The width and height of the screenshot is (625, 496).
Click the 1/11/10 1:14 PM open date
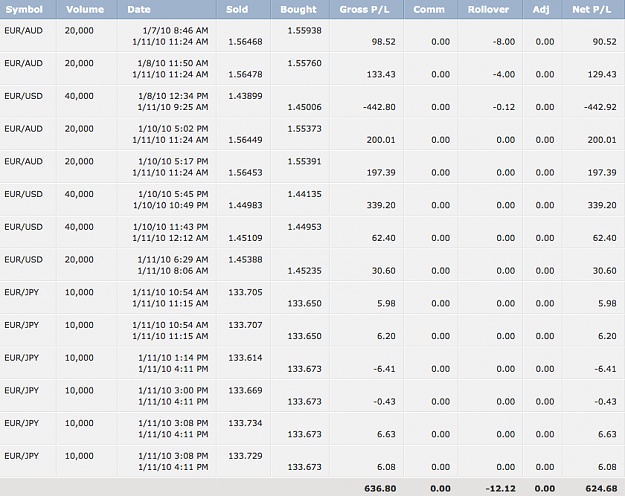173,358
